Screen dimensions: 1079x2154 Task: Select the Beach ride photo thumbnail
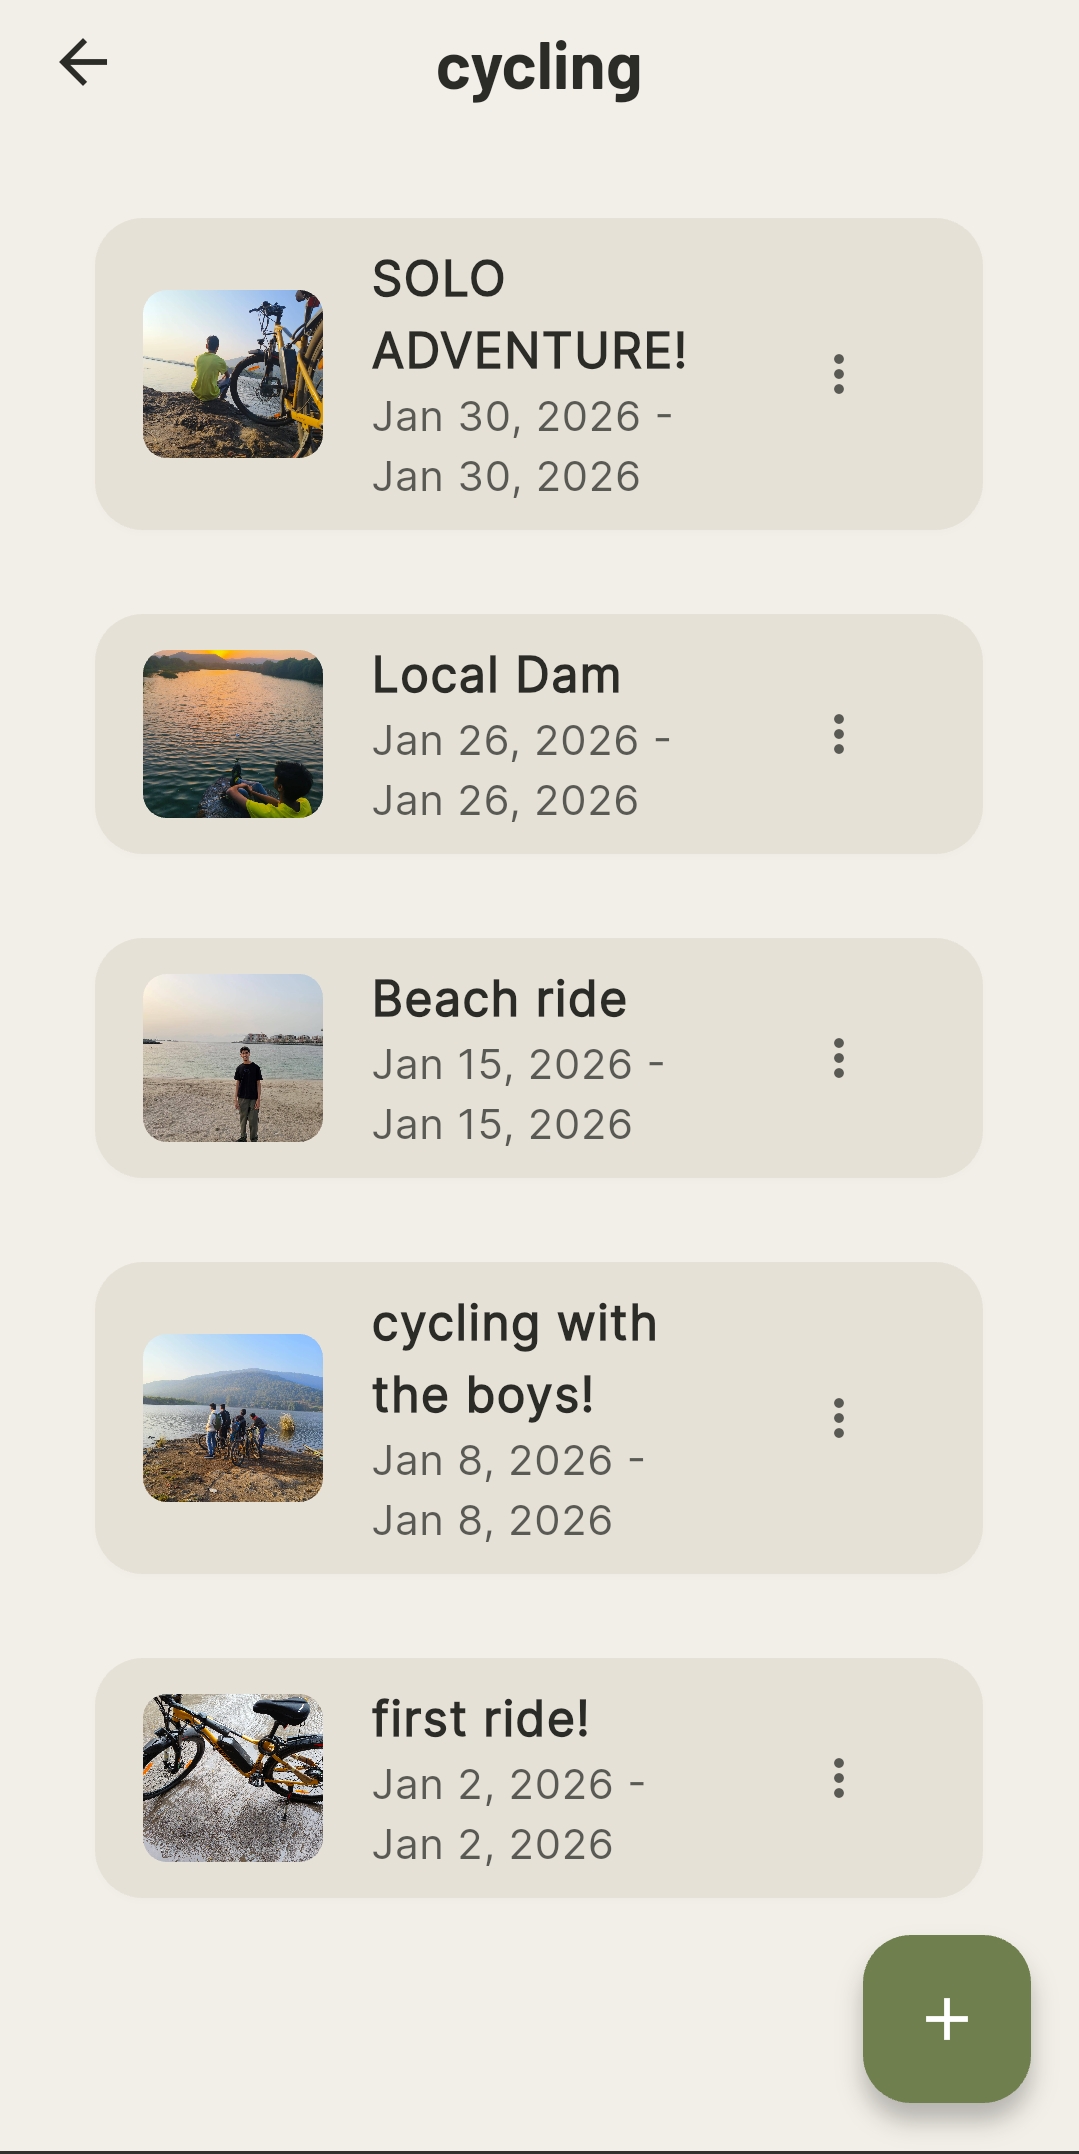pyautogui.click(x=233, y=1058)
